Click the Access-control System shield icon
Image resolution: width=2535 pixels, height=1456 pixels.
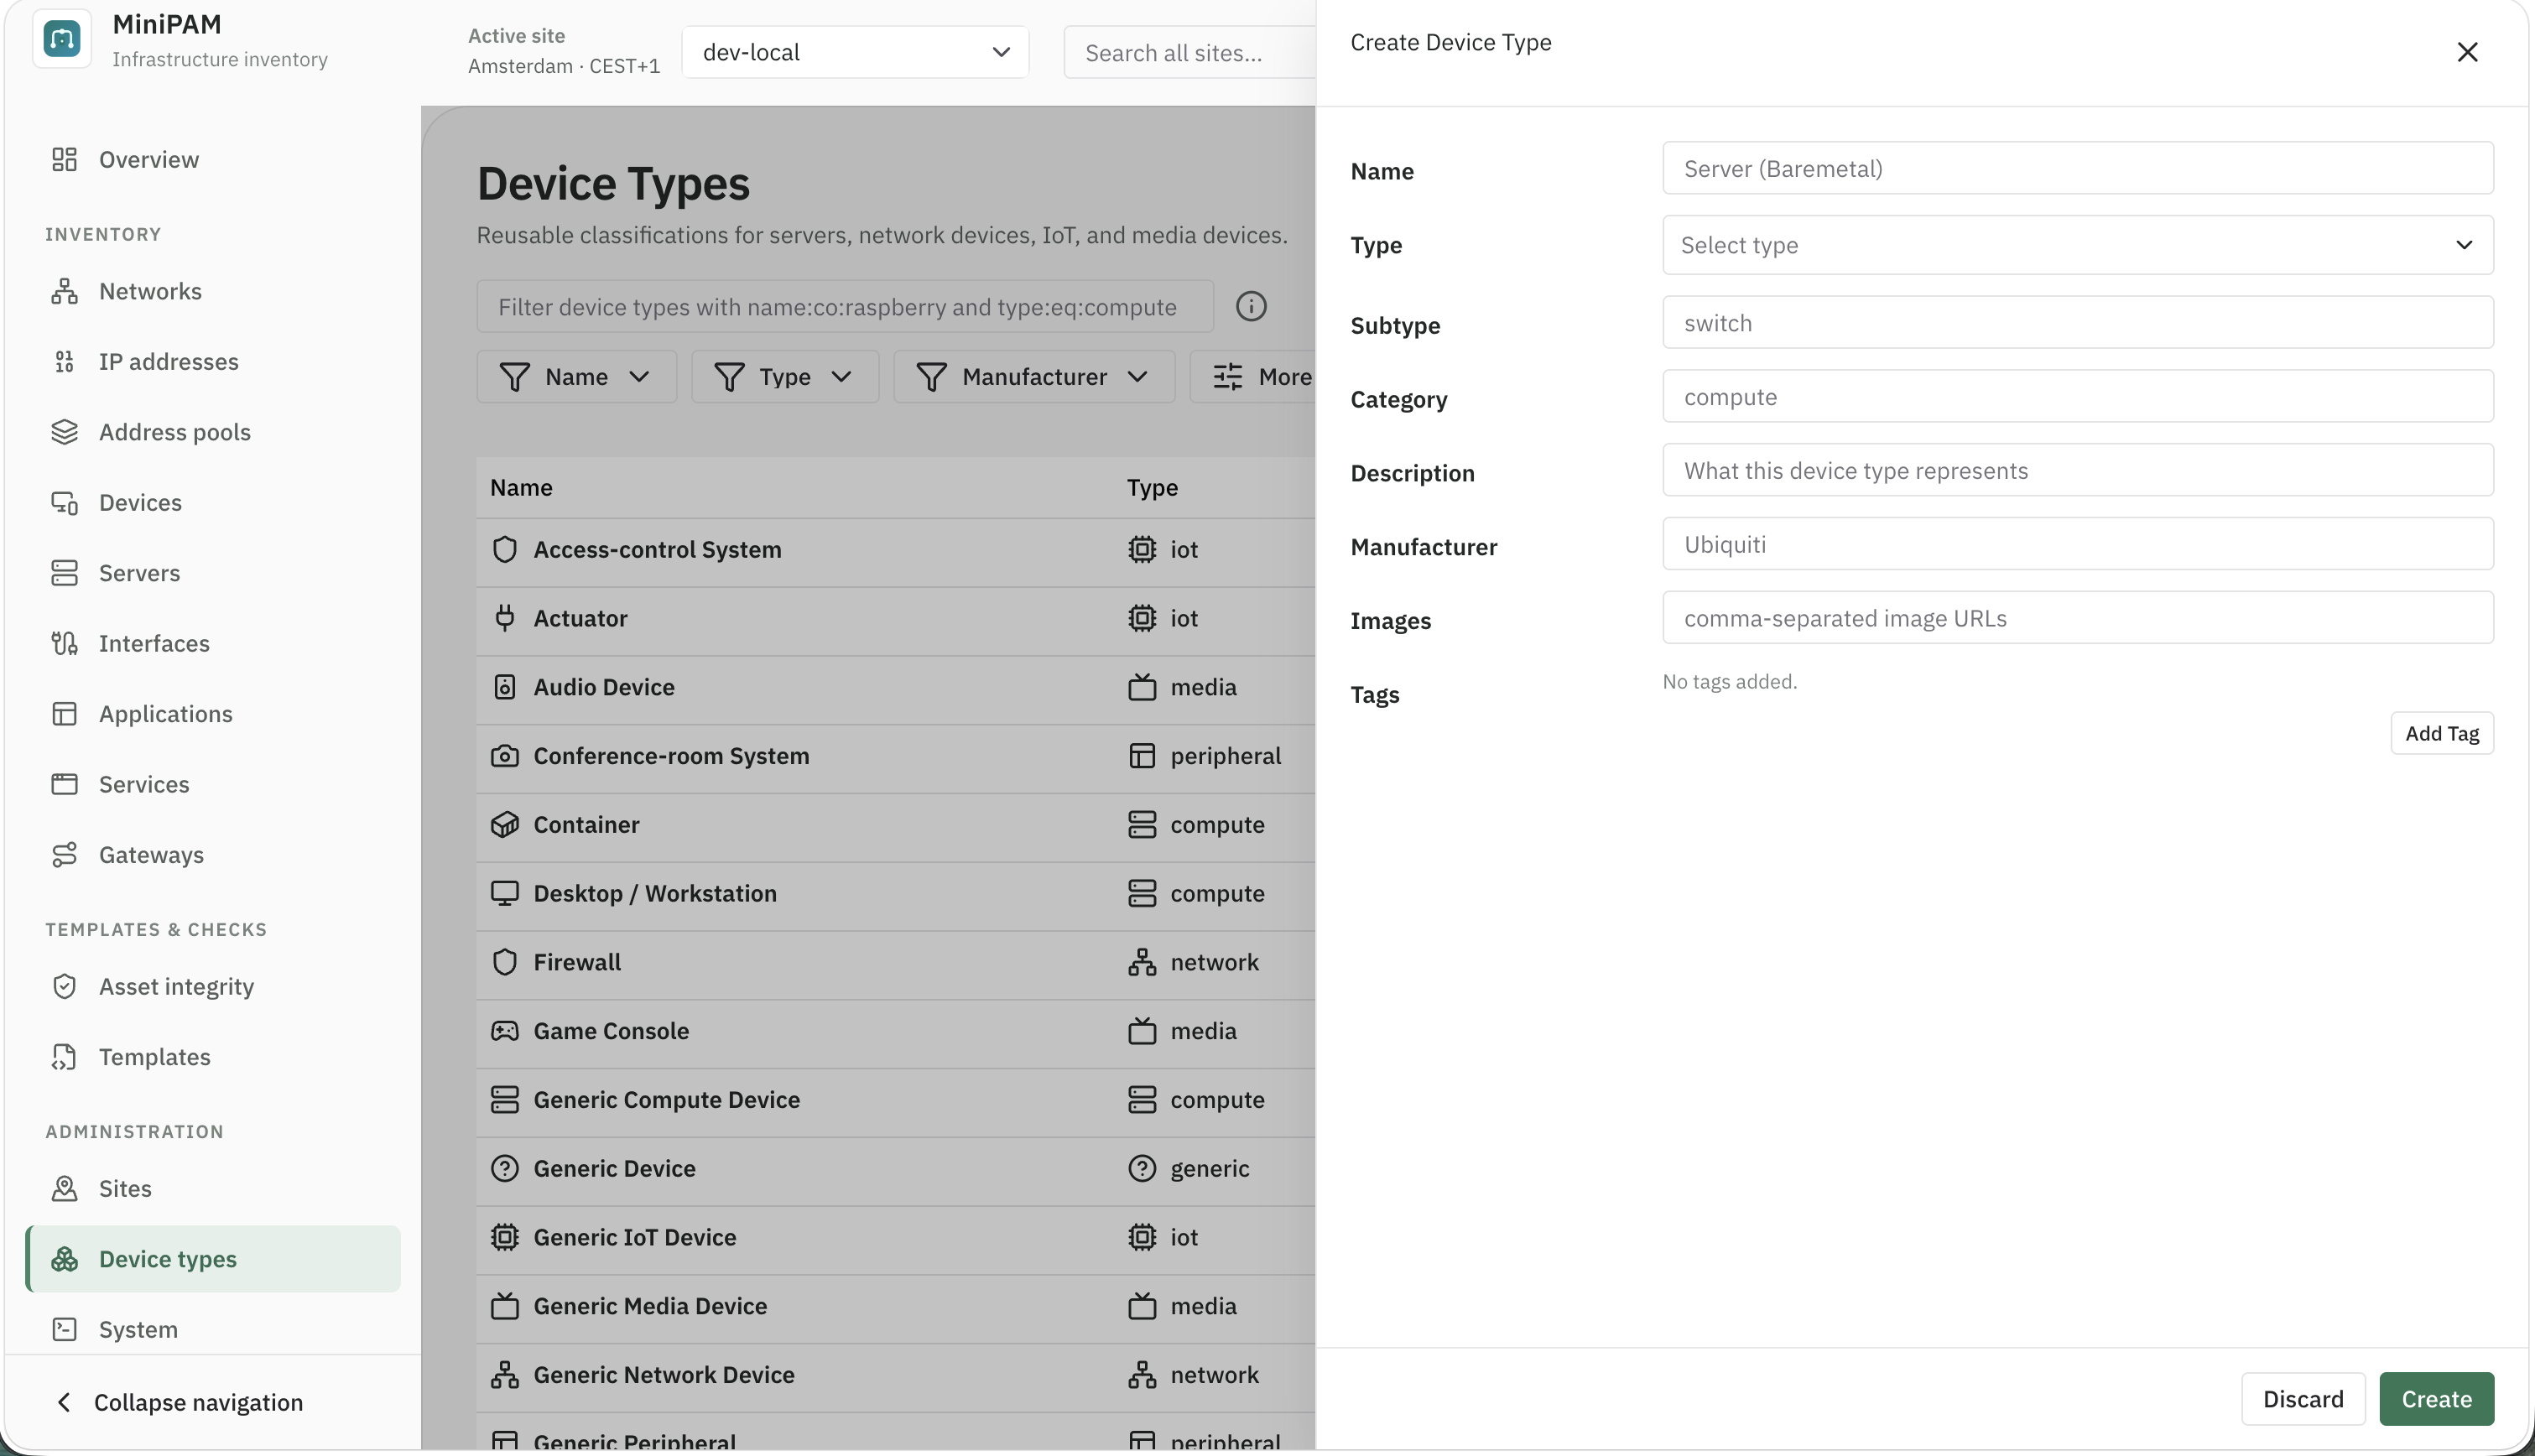pyautogui.click(x=505, y=549)
